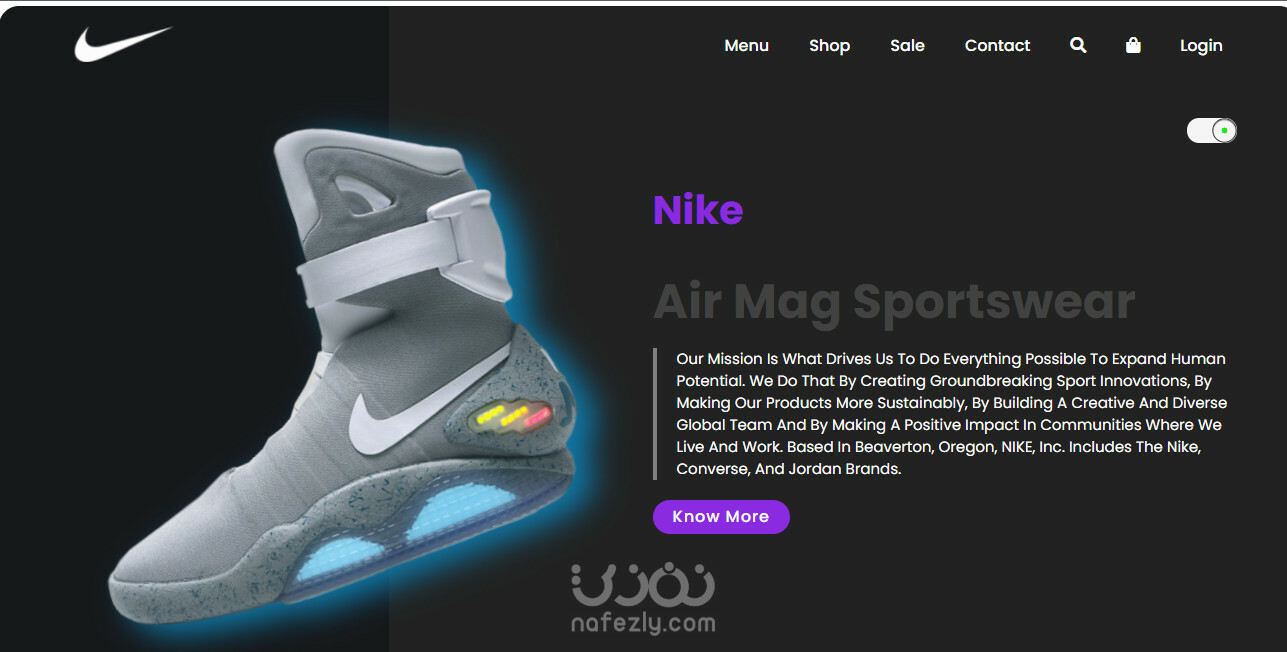Select the Sale navigation link
The width and height of the screenshot is (1287, 652).
[907, 46]
